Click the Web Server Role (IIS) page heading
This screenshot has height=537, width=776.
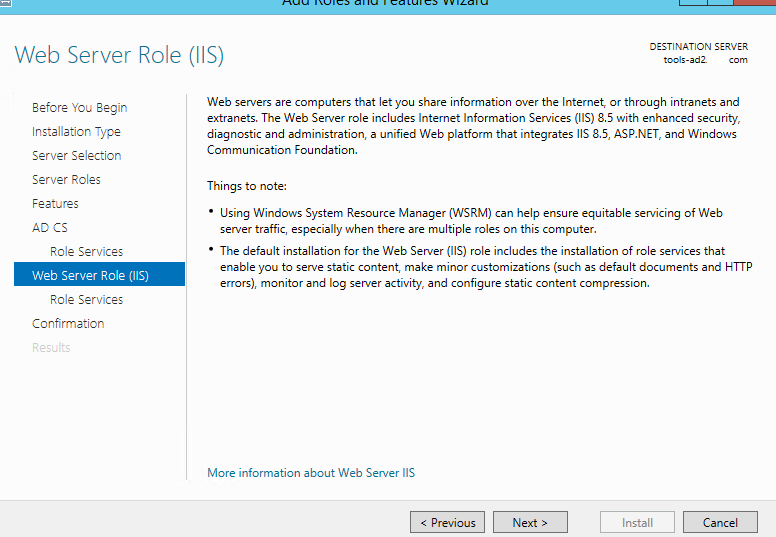coord(119,55)
